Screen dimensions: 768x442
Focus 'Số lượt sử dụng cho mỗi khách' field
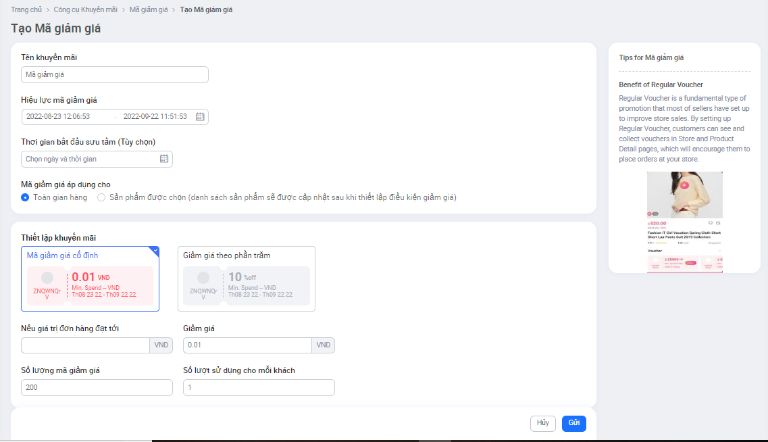[259, 387]
